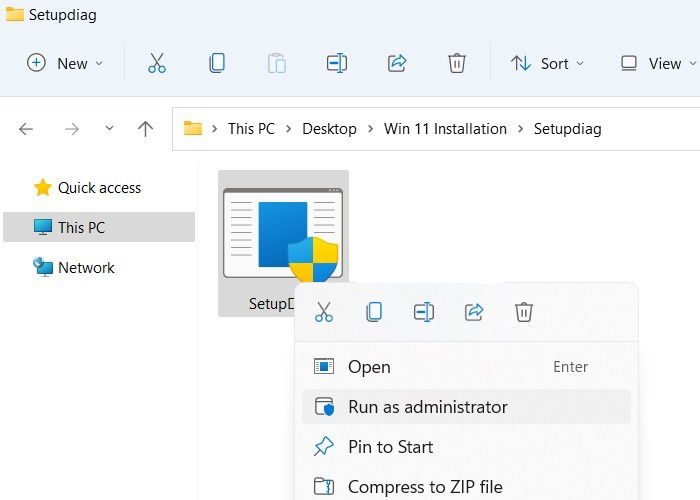Click 'This PC' in the breadcrumb

pyautogui.click(x=251, y=129)
